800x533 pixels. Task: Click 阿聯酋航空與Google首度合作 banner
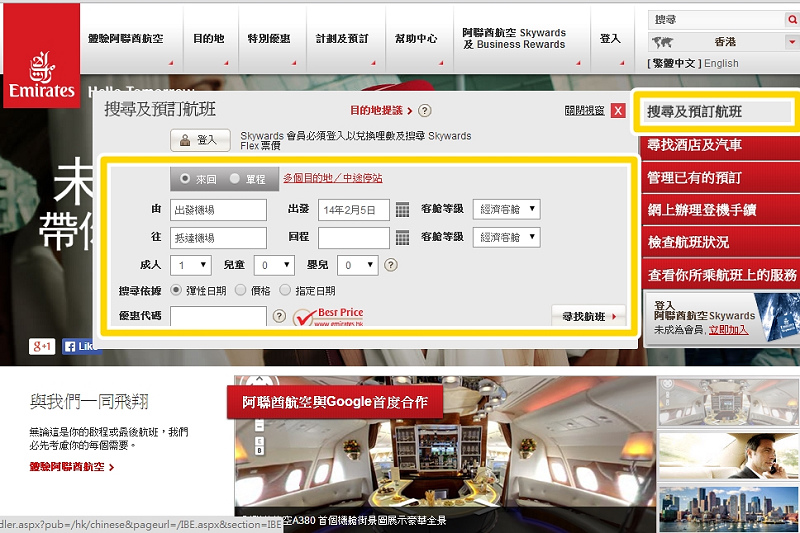click(x=335, y=402)
